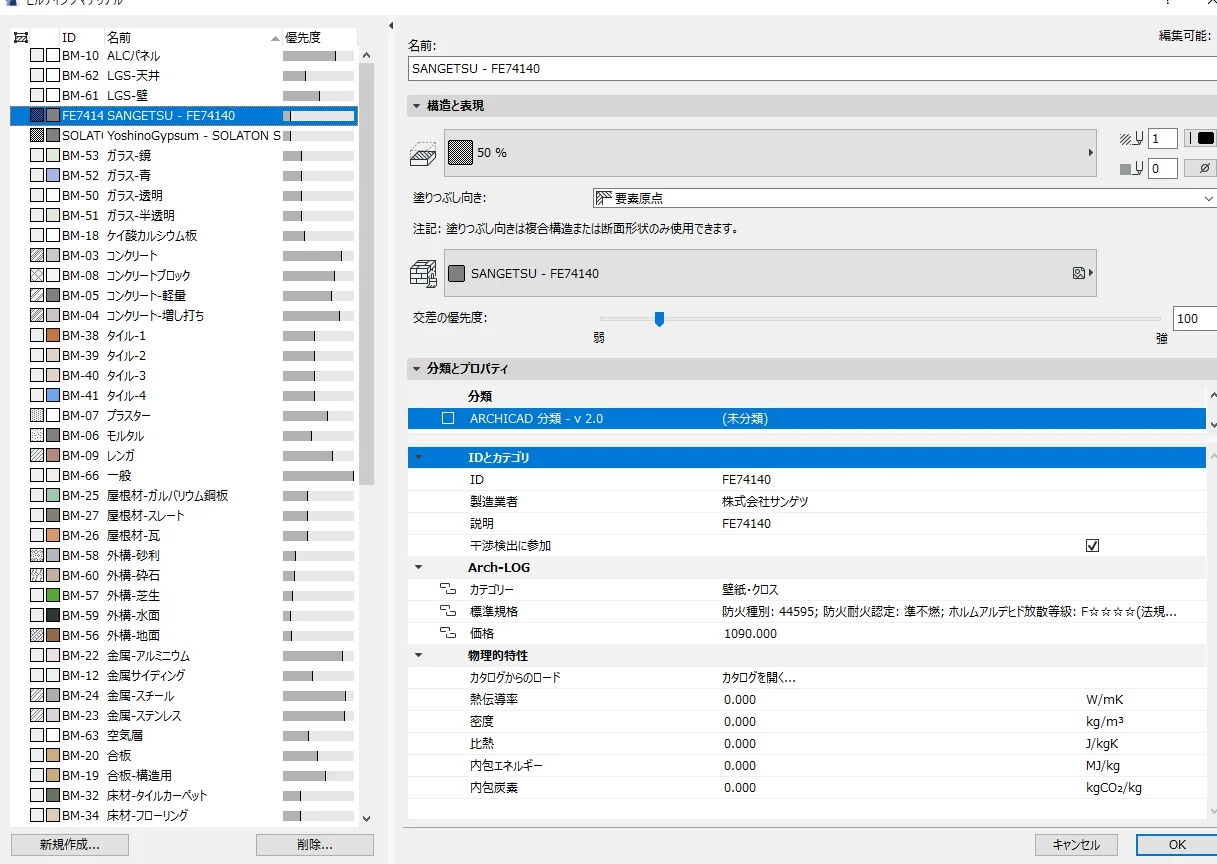Click the 名前 input field
This screenshot has height=864, width=1217.
click(x=813, y=69)
